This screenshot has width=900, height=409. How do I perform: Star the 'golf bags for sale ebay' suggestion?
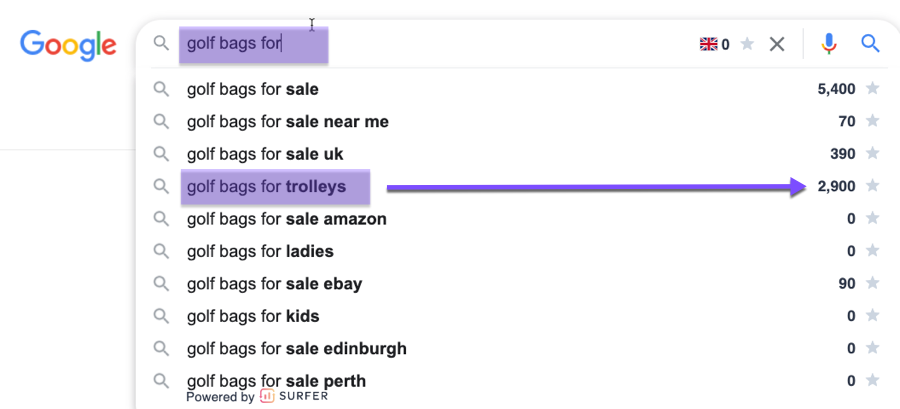(x=872, y=283)
